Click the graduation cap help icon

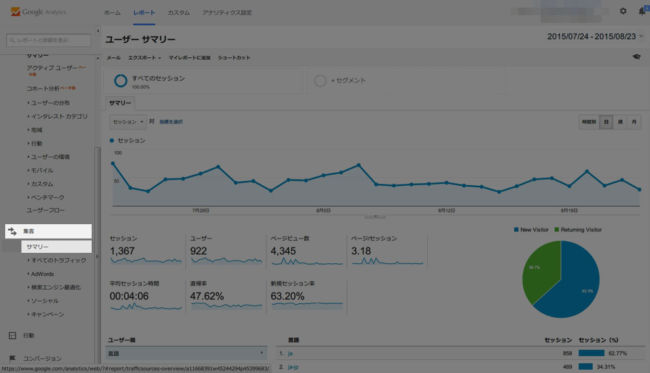[x=637, y=57]
